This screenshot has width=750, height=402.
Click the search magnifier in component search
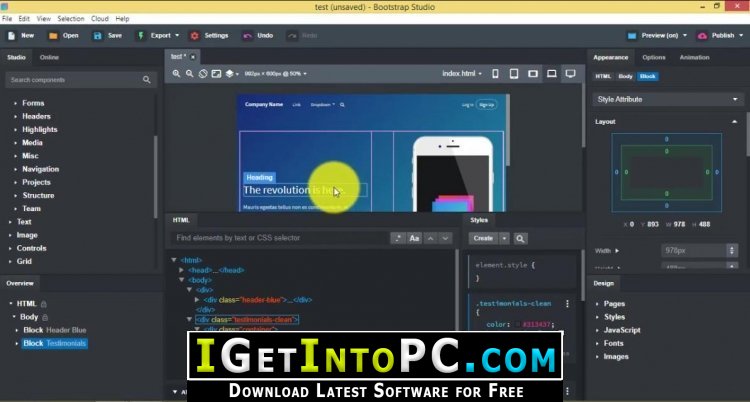click(146, 80)
